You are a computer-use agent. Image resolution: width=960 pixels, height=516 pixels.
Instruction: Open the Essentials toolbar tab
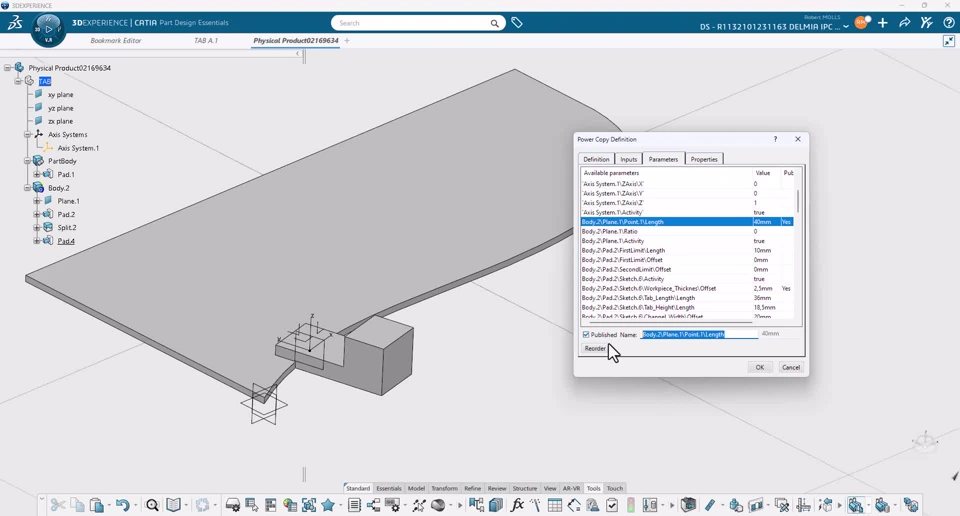click(x=388, y=489)
